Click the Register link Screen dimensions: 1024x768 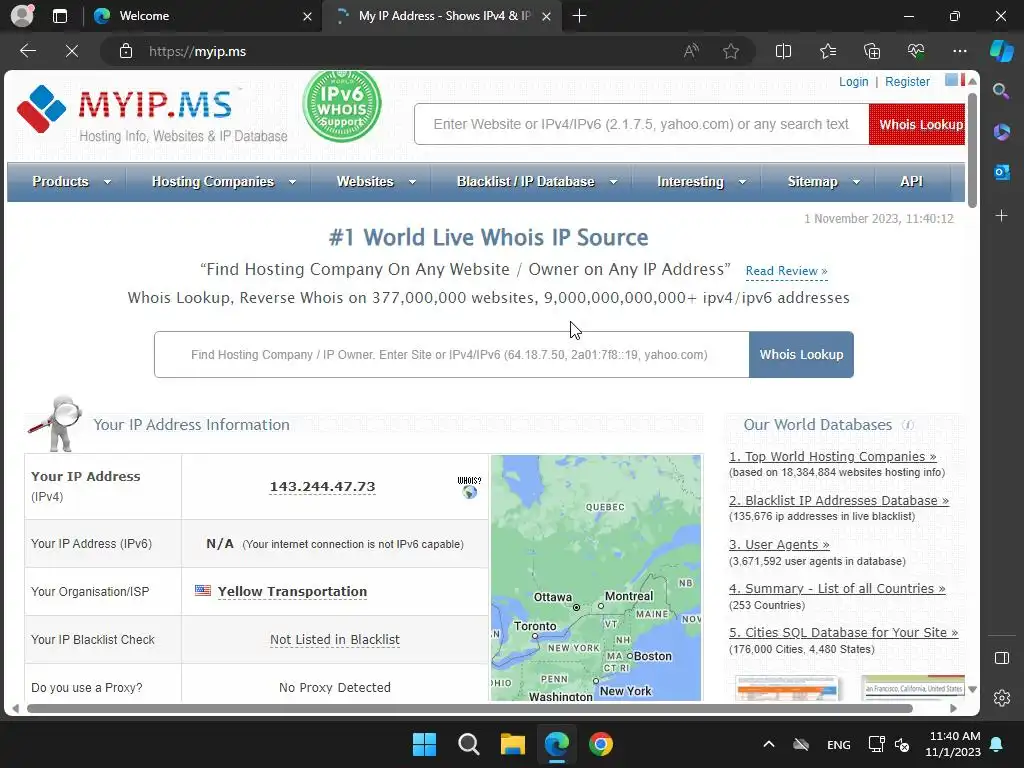pyautogui.click(x=907, y=82)
